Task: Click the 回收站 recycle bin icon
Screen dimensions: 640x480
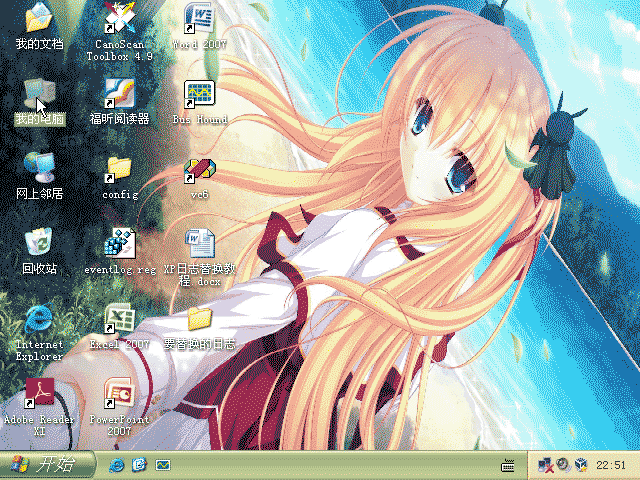Action: coord(39,244)
